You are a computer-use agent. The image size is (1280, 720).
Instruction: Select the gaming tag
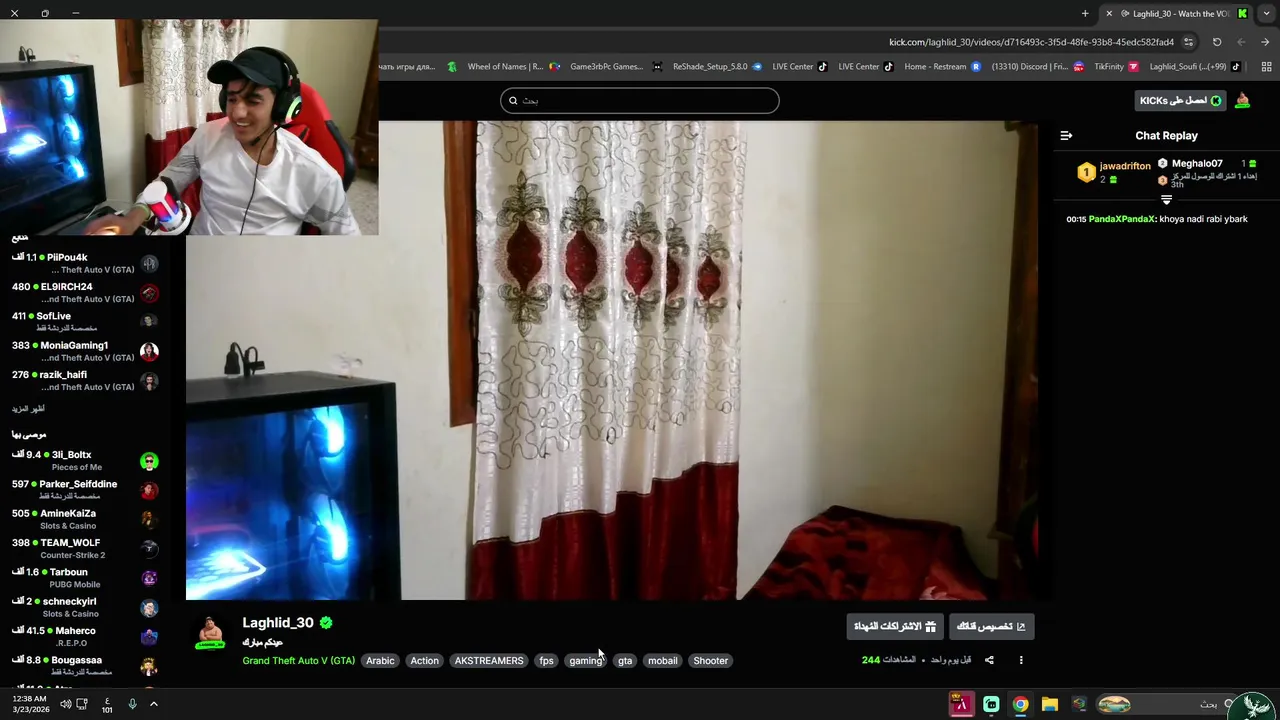(586, 661)
